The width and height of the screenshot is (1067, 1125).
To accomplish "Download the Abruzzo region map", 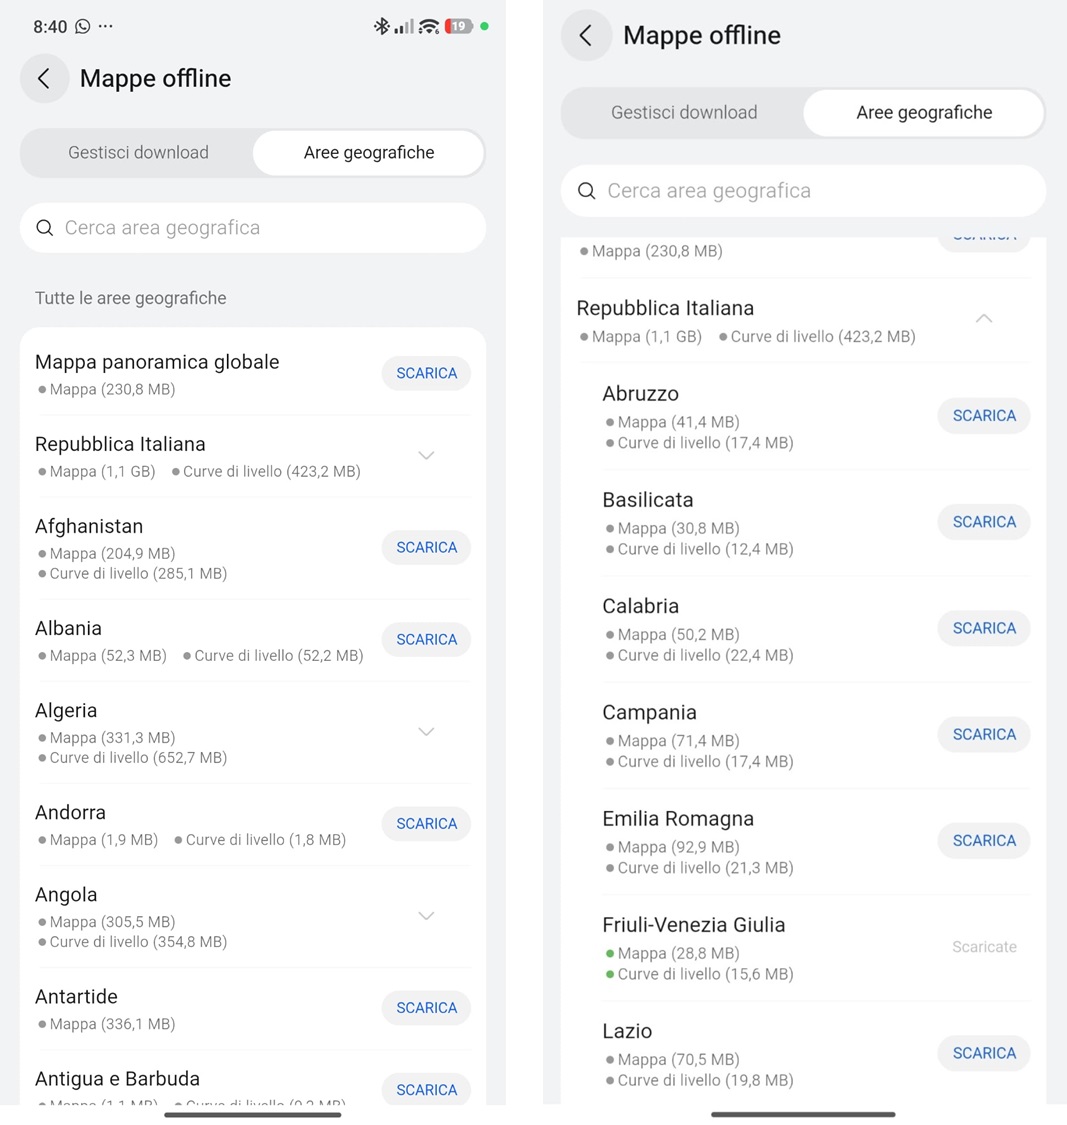I will 984,416.
